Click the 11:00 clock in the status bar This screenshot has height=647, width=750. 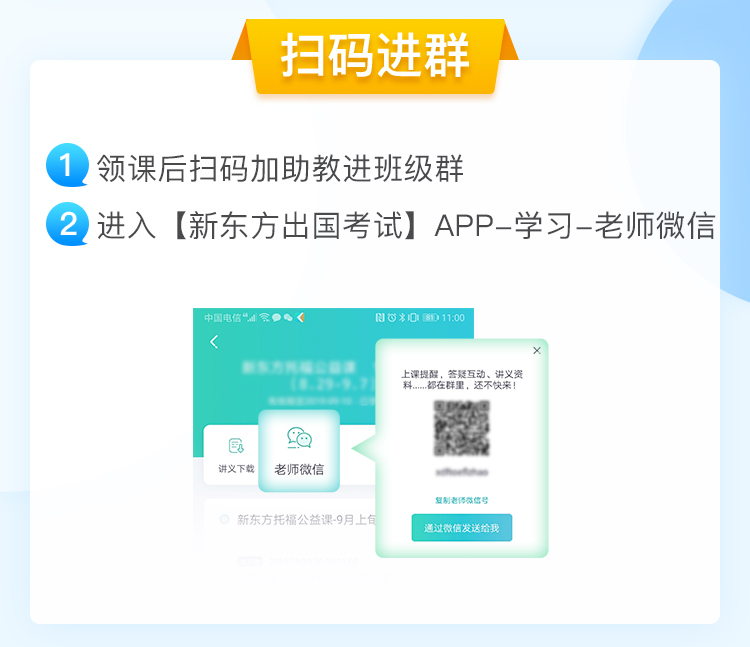pos(453,318)
